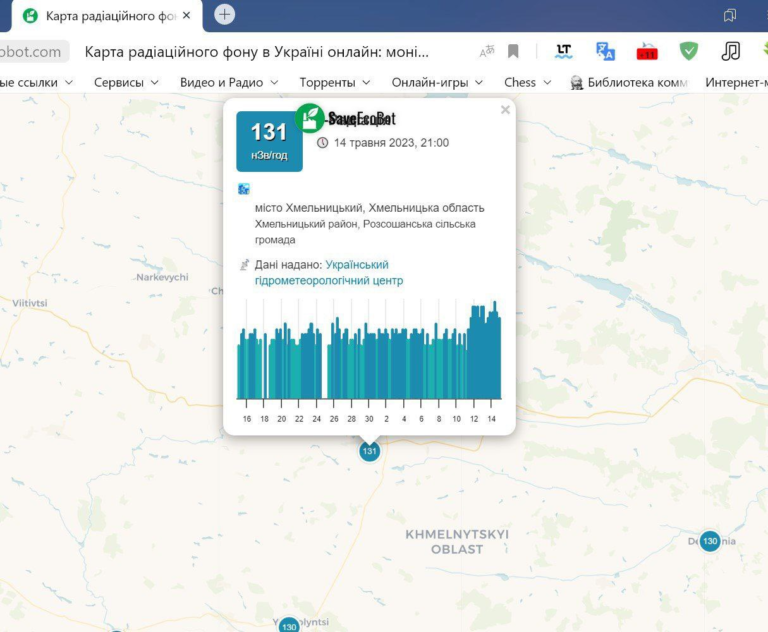Open the translate extension icon

point(605,52)
